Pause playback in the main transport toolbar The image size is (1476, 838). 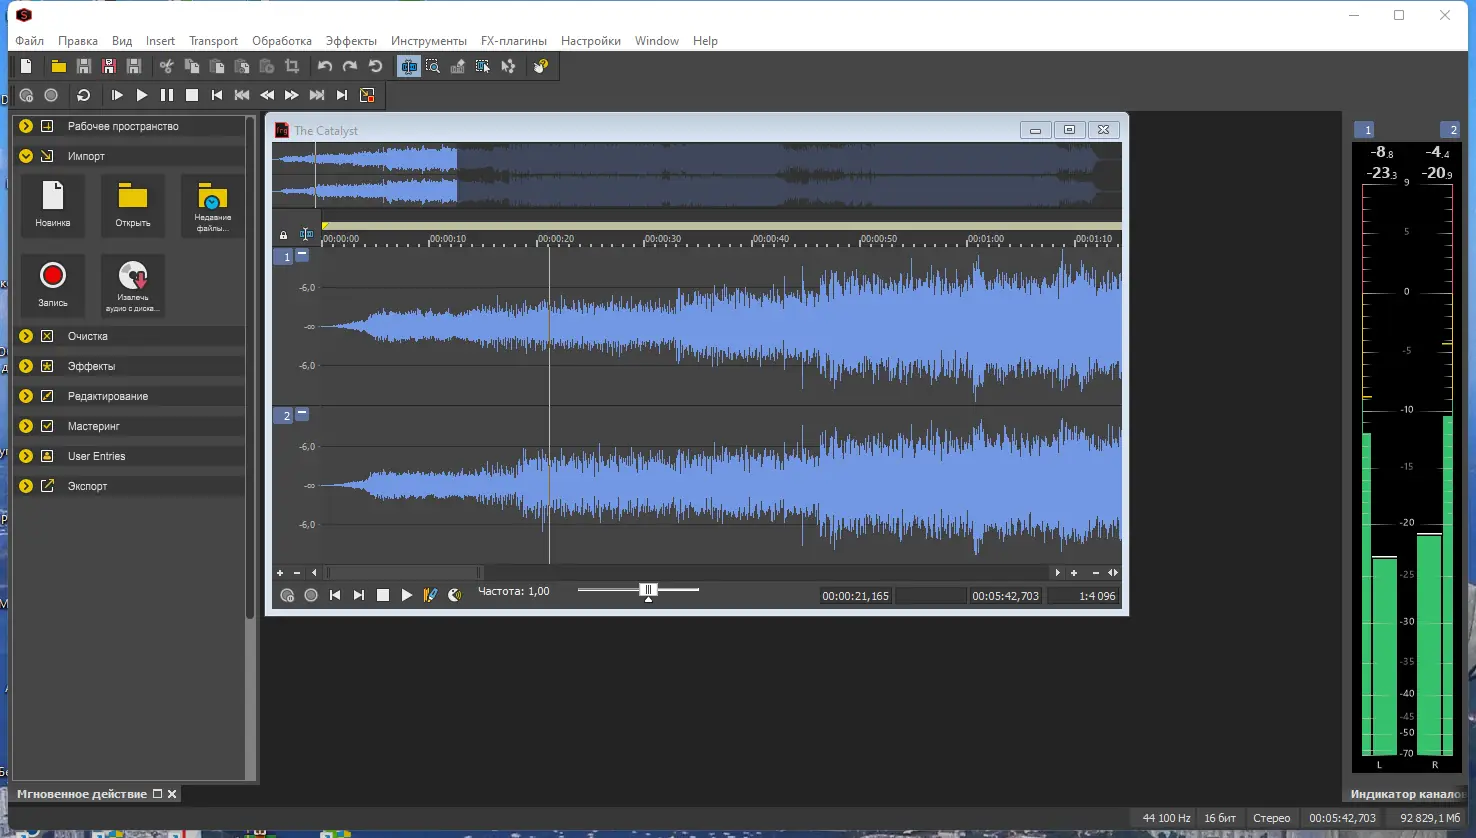click(x=167, y=95)
